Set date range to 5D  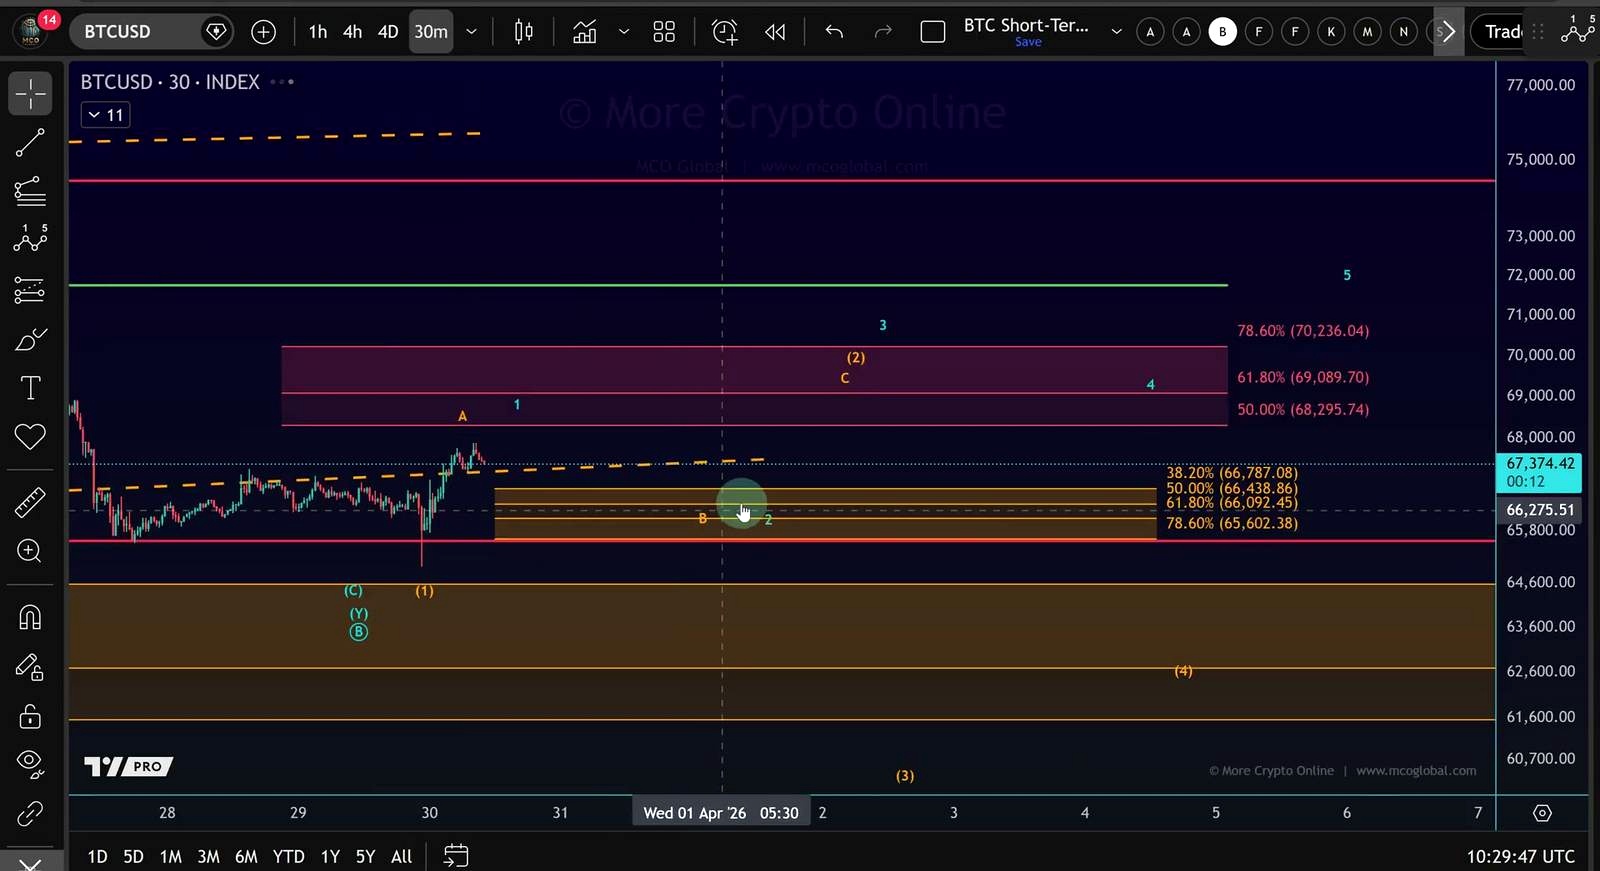(x=133, y=857)
